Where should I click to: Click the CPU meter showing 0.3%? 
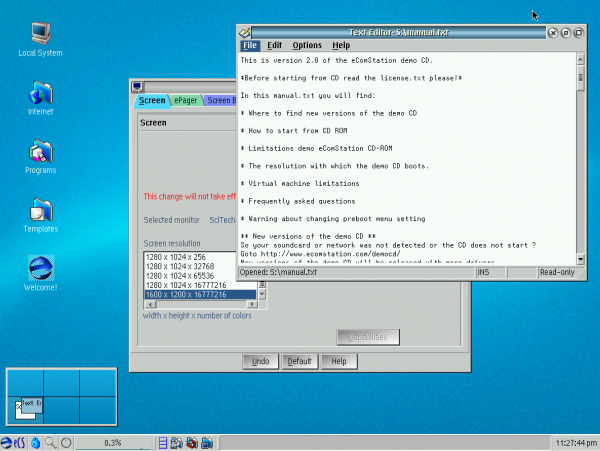(113, 443)
